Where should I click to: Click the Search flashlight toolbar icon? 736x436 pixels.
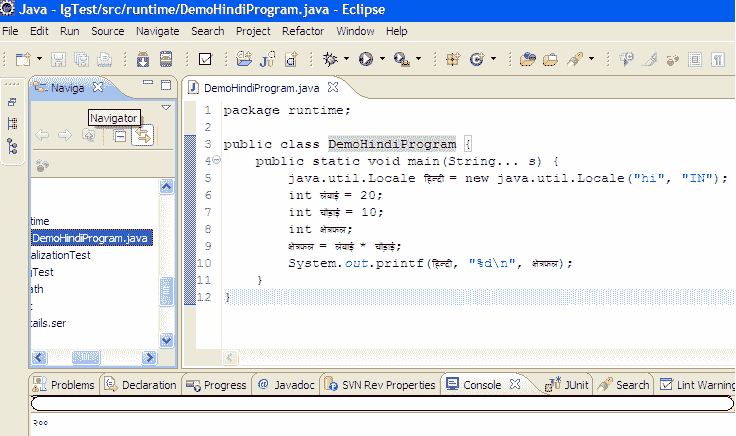pos(575,60)
